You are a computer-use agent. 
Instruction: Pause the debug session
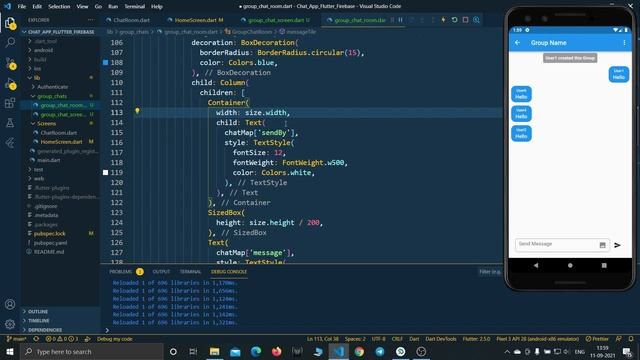(x=400, y=20)
